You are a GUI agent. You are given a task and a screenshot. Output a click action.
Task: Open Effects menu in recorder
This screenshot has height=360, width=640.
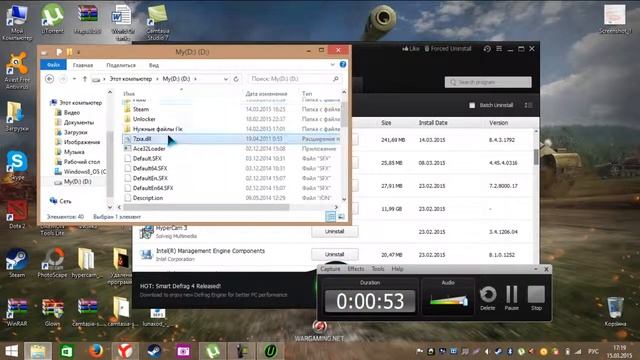[x=356, y=269]
